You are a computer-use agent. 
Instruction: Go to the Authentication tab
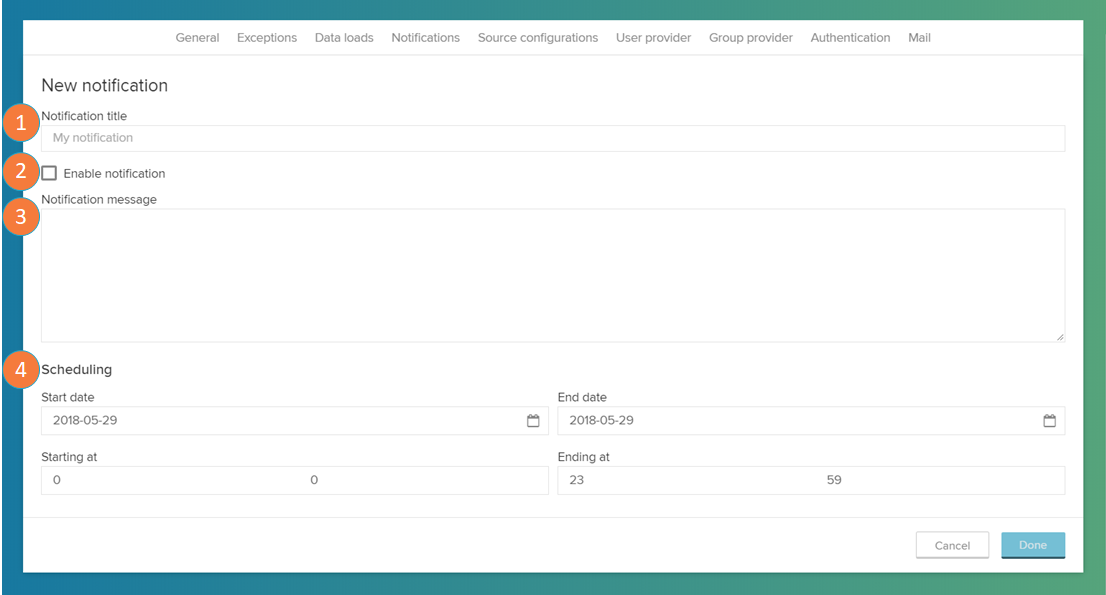point(850,38)
